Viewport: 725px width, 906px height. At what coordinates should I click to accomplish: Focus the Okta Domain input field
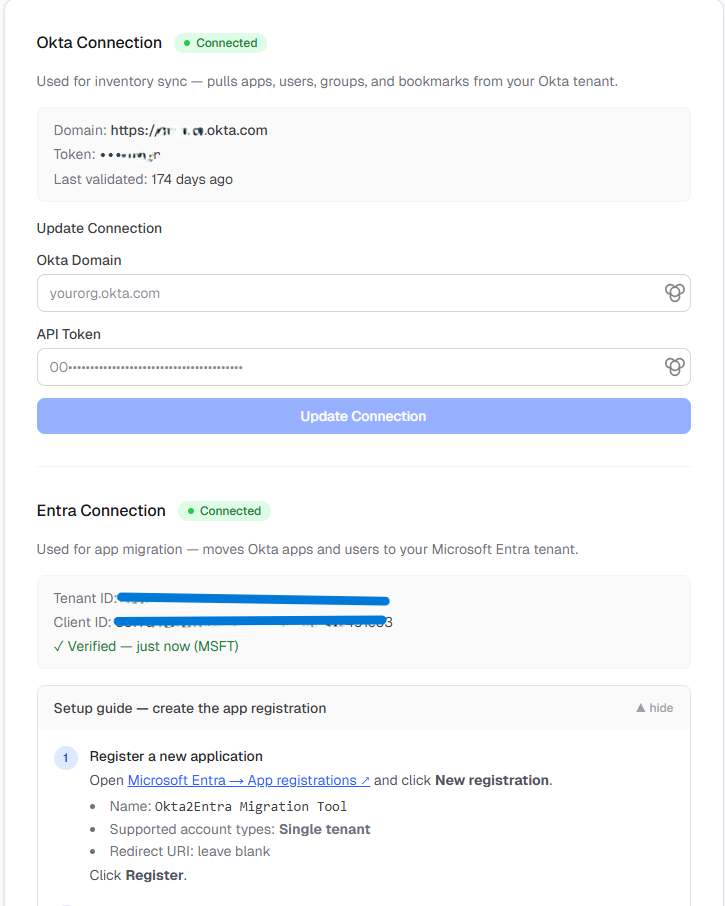pyautogui.click(x=363, y=293)
